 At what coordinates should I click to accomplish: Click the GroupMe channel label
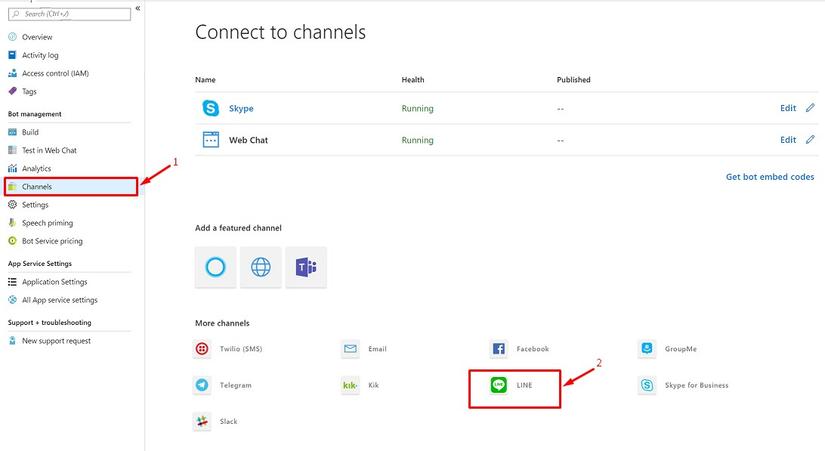pyautogui.click(x=680, y=348)
